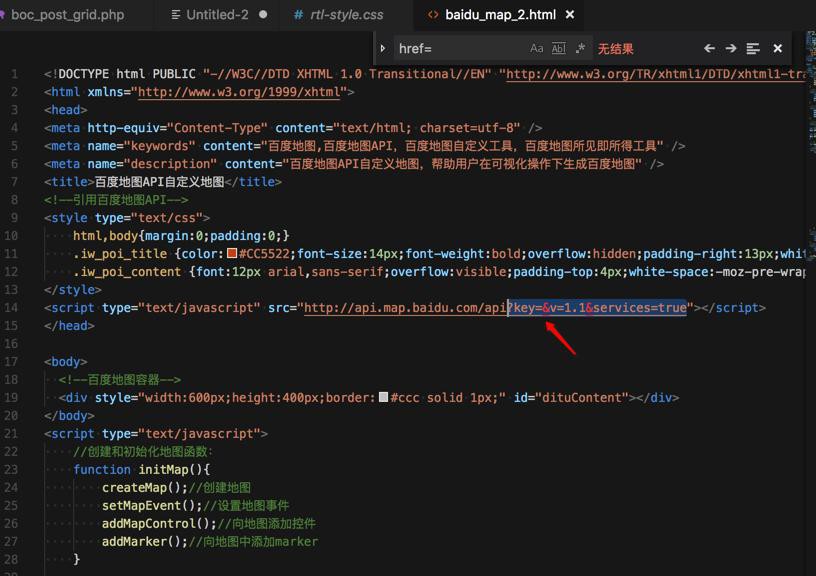Click the 'addMapControl();' call on line 26

pyautogui.click(x=159, y=523)
